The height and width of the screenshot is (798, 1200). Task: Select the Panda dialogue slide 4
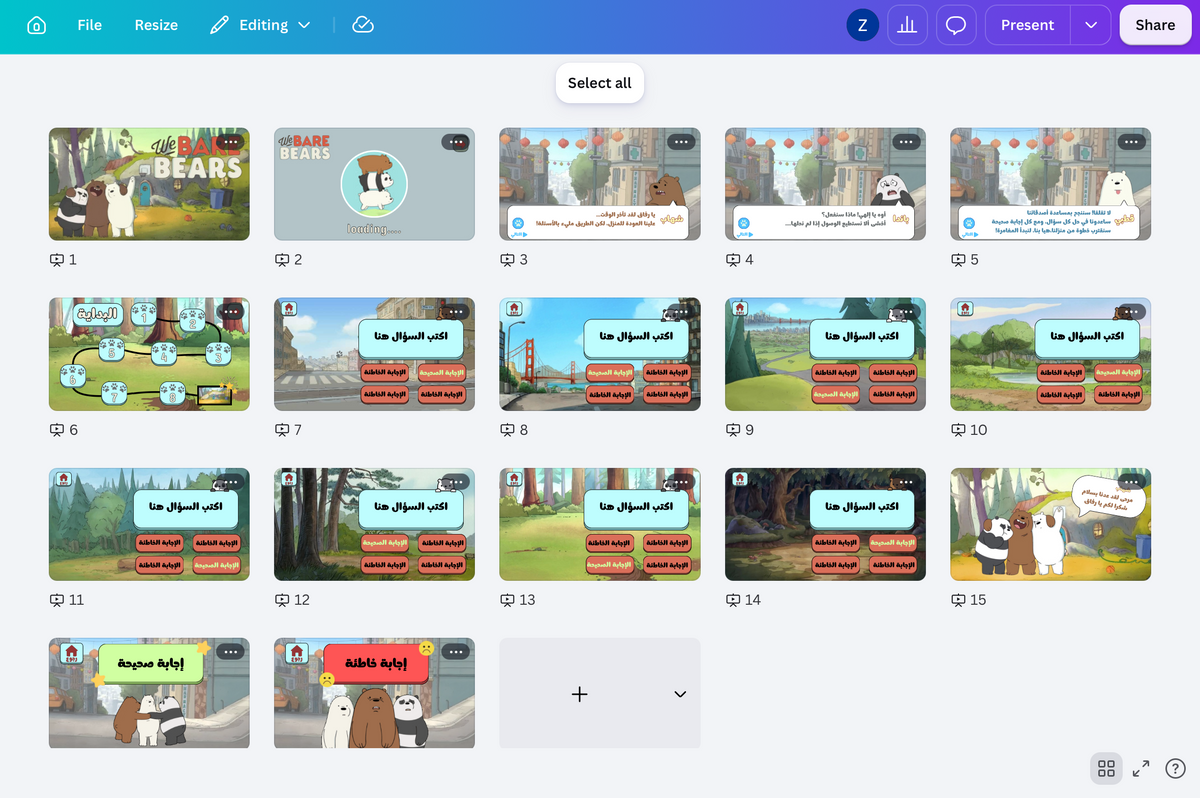click(x=825, y=184)
